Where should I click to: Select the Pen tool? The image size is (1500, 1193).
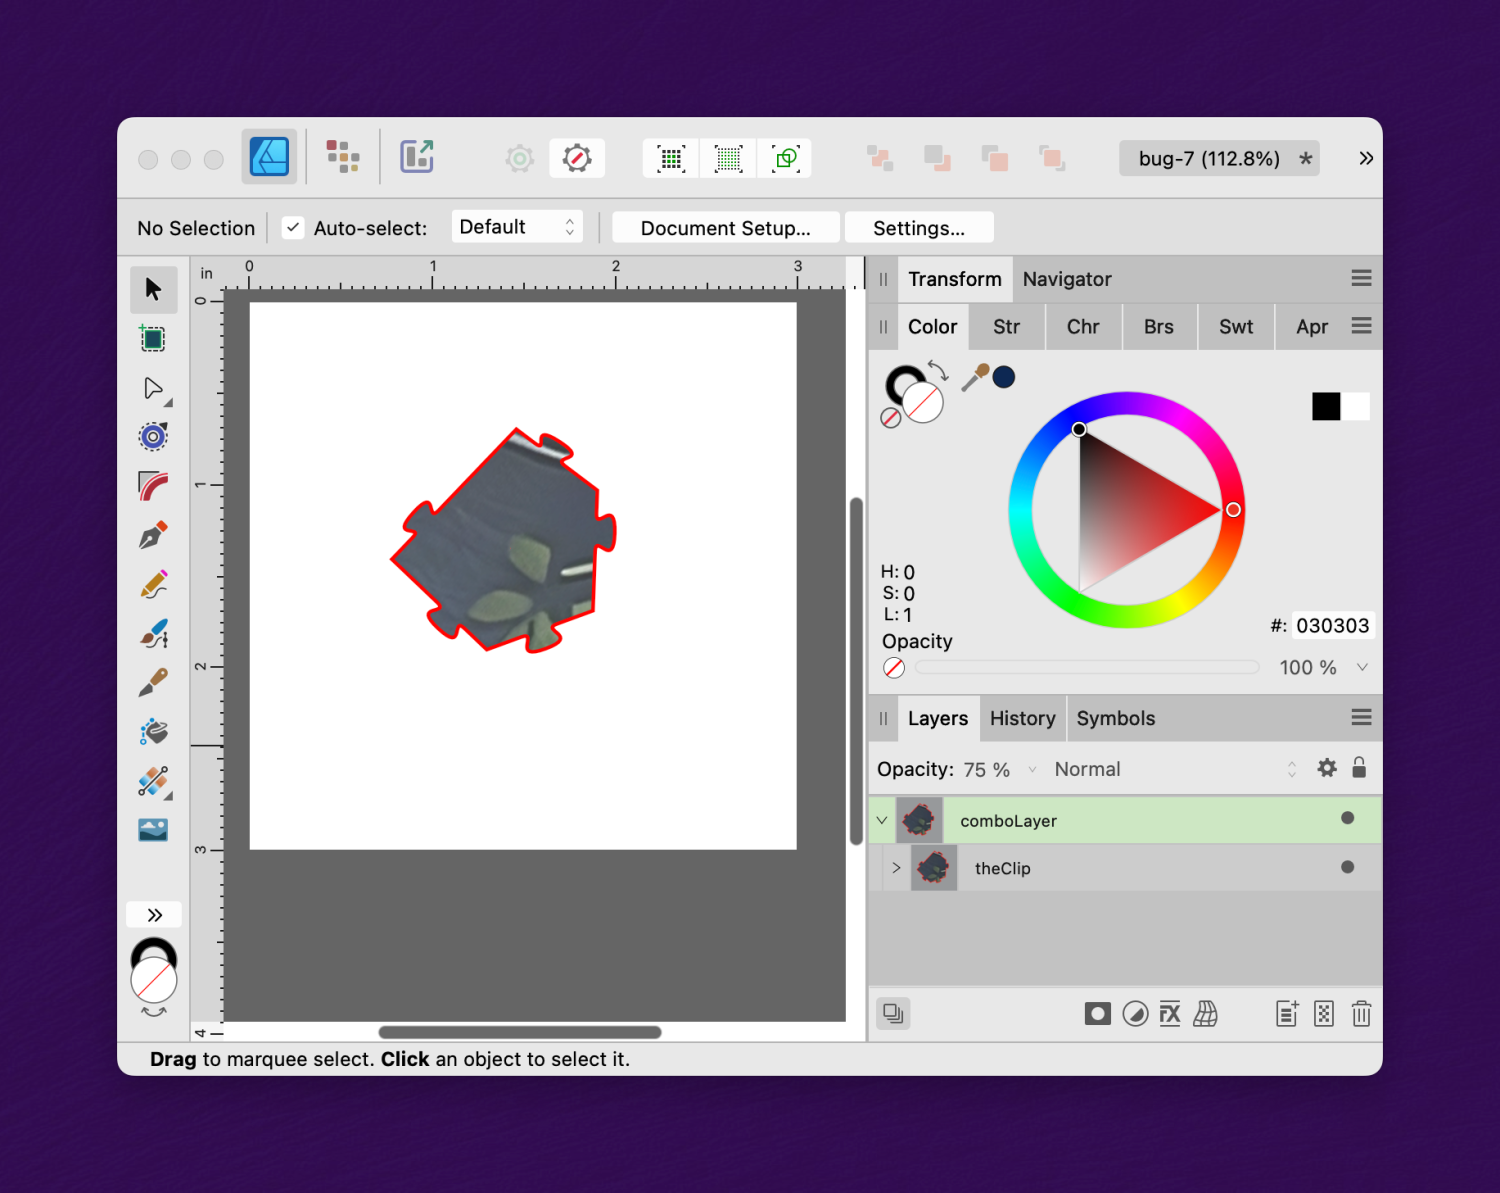(x=153, y=535)
